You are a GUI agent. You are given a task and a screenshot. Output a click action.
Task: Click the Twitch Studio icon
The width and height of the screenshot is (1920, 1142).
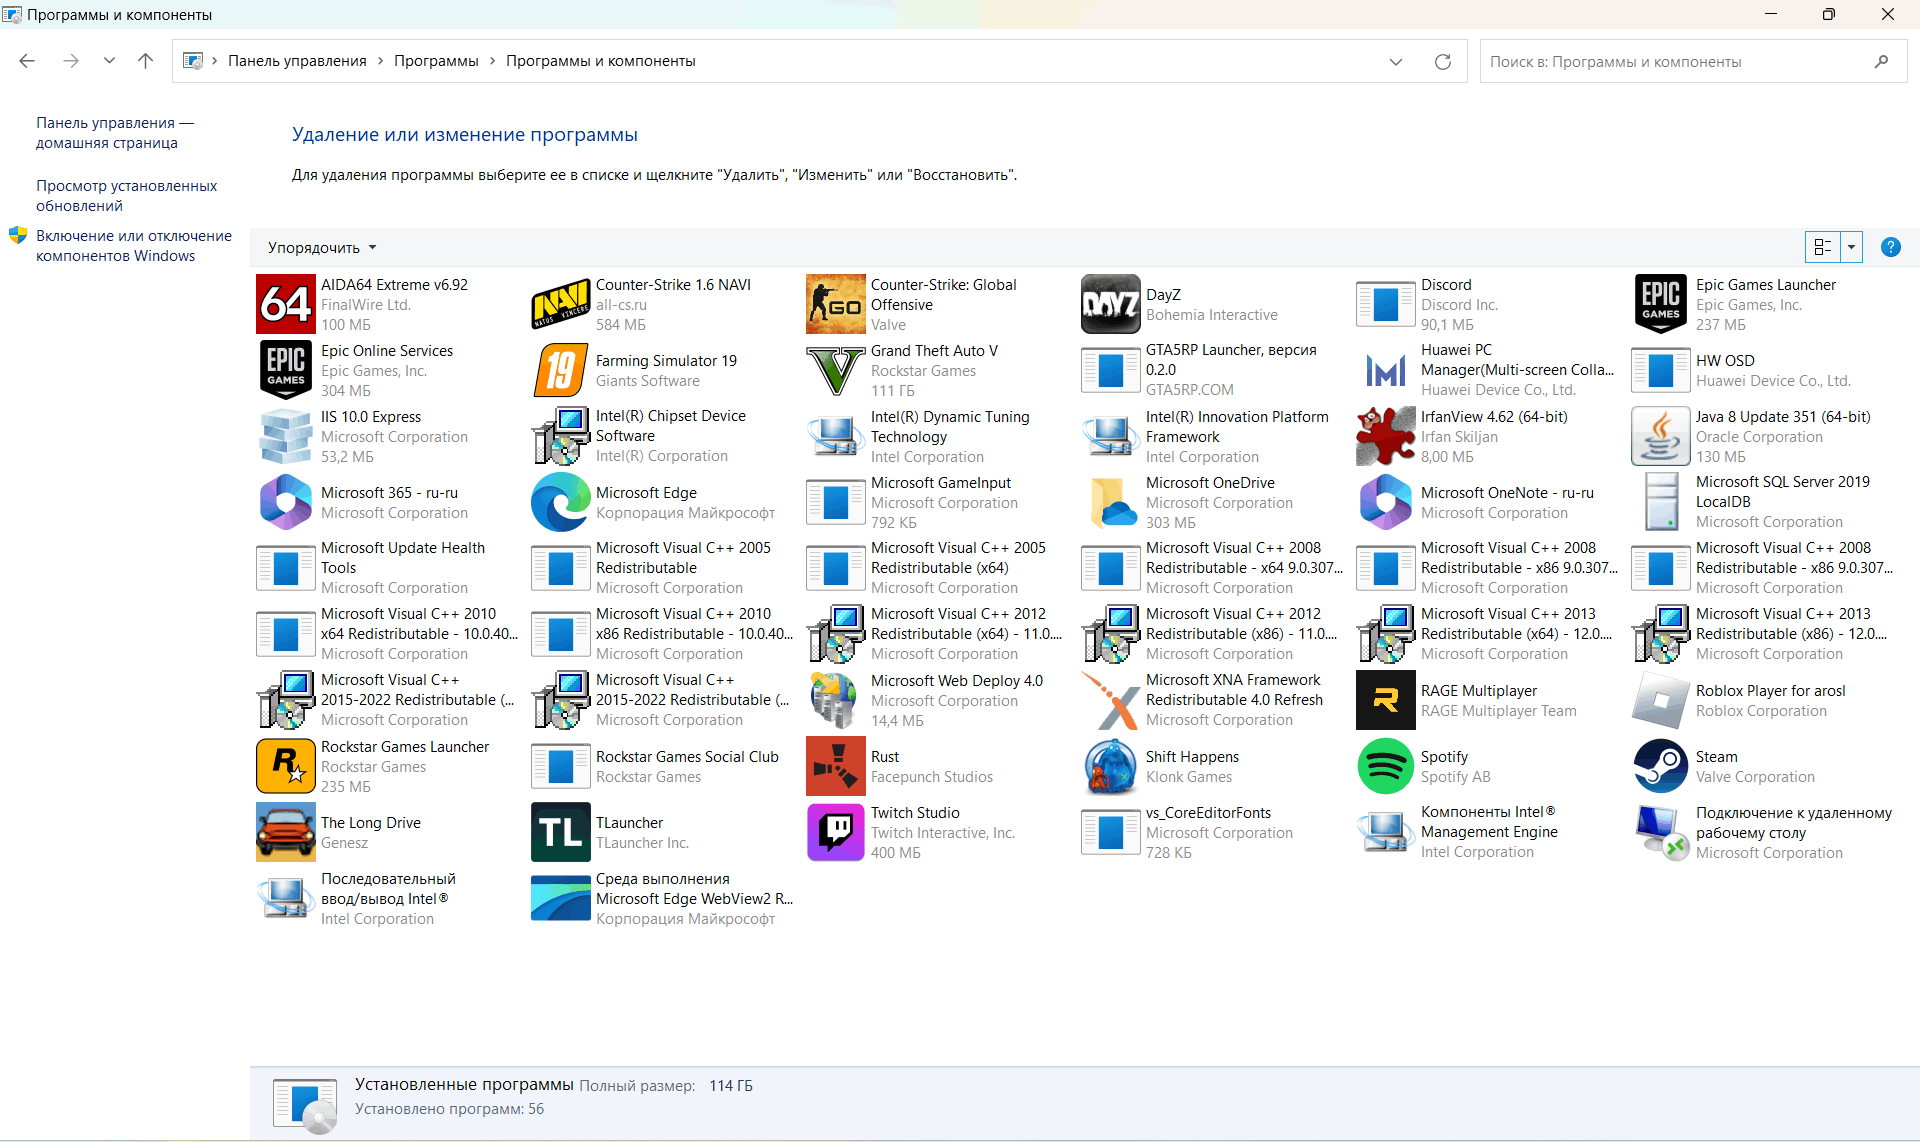pyautogui.click(x=836, y=832)
